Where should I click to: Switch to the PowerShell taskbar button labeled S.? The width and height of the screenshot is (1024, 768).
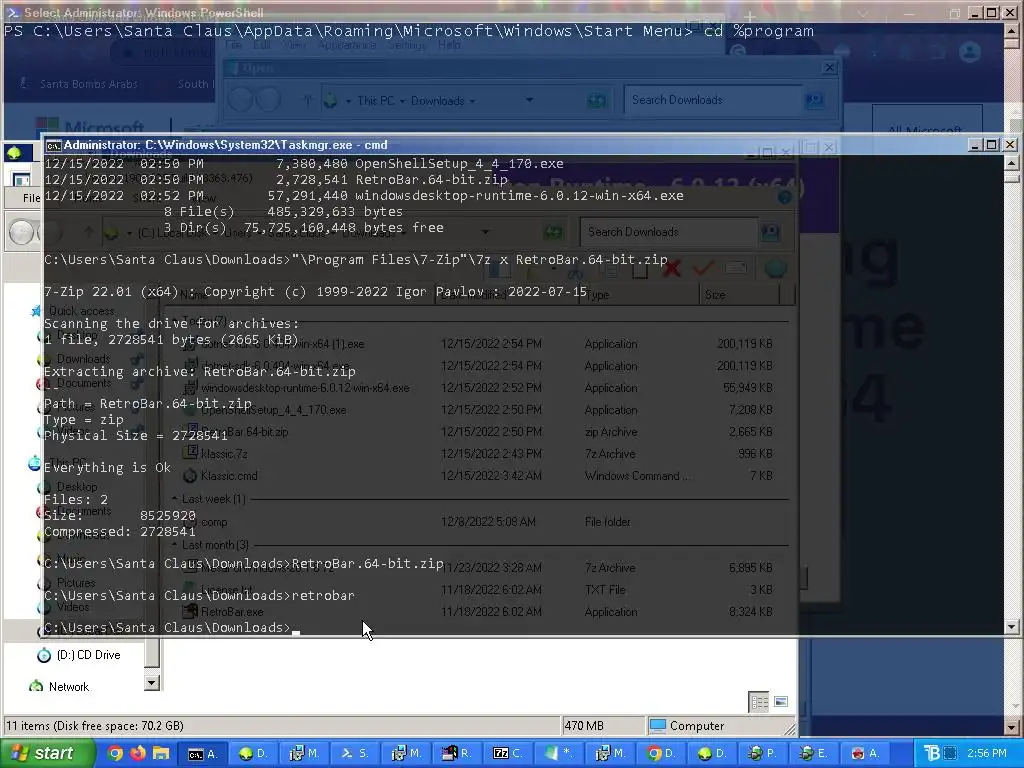click(x=355, y=753)
